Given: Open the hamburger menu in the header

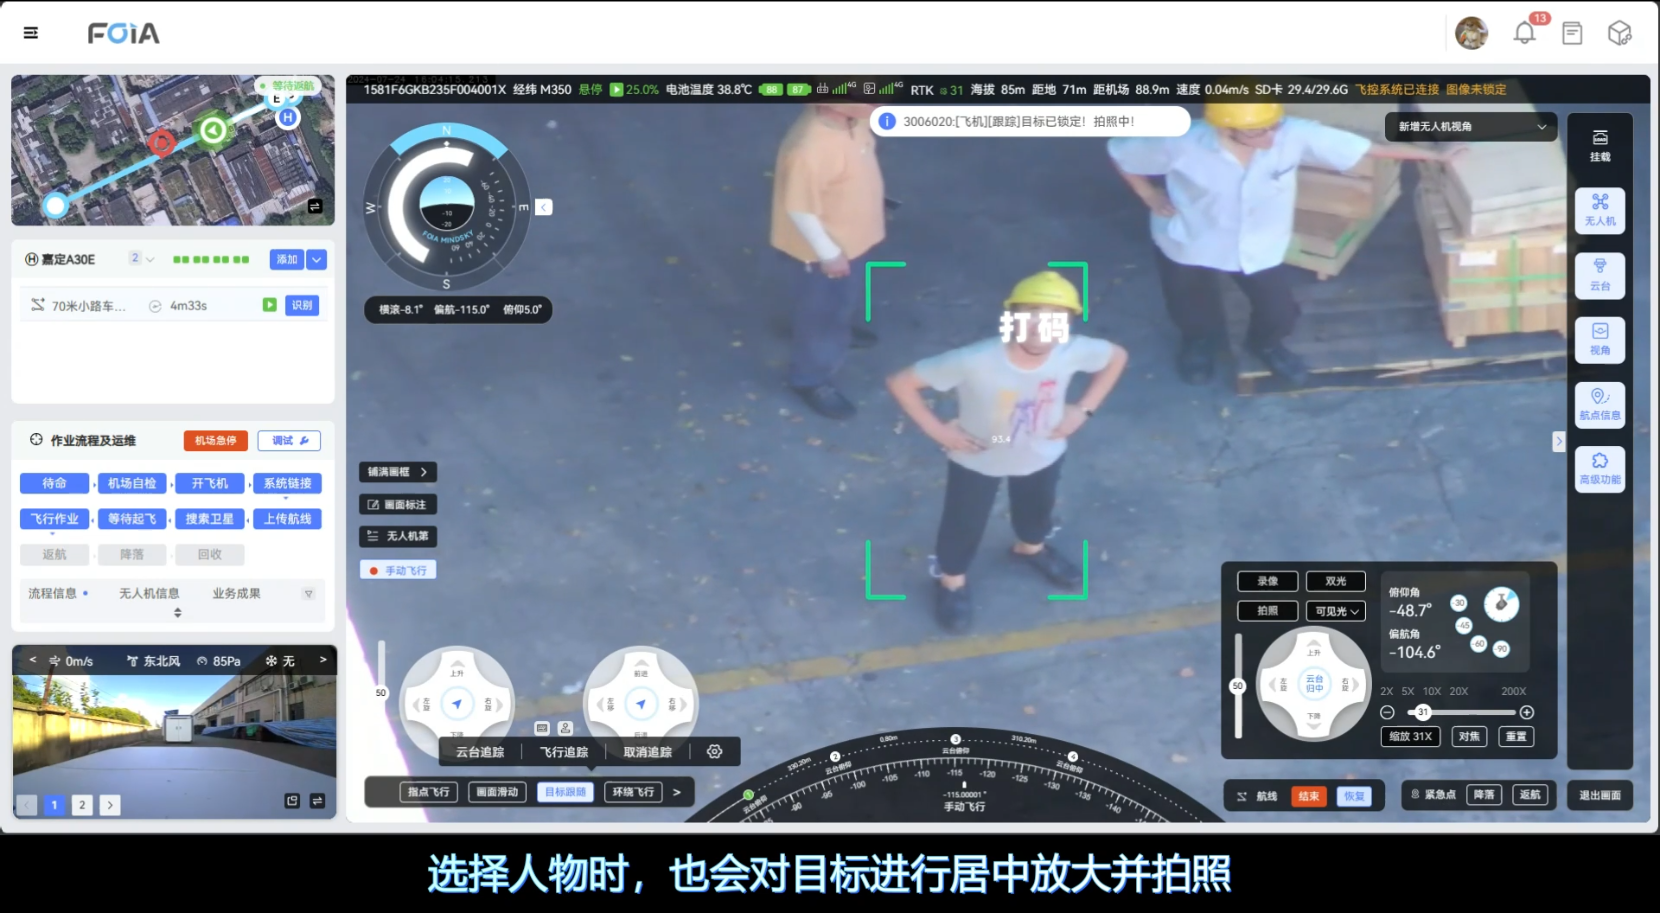Looking at the screenshot, I should pyautogui.click(x=31, y=33).
